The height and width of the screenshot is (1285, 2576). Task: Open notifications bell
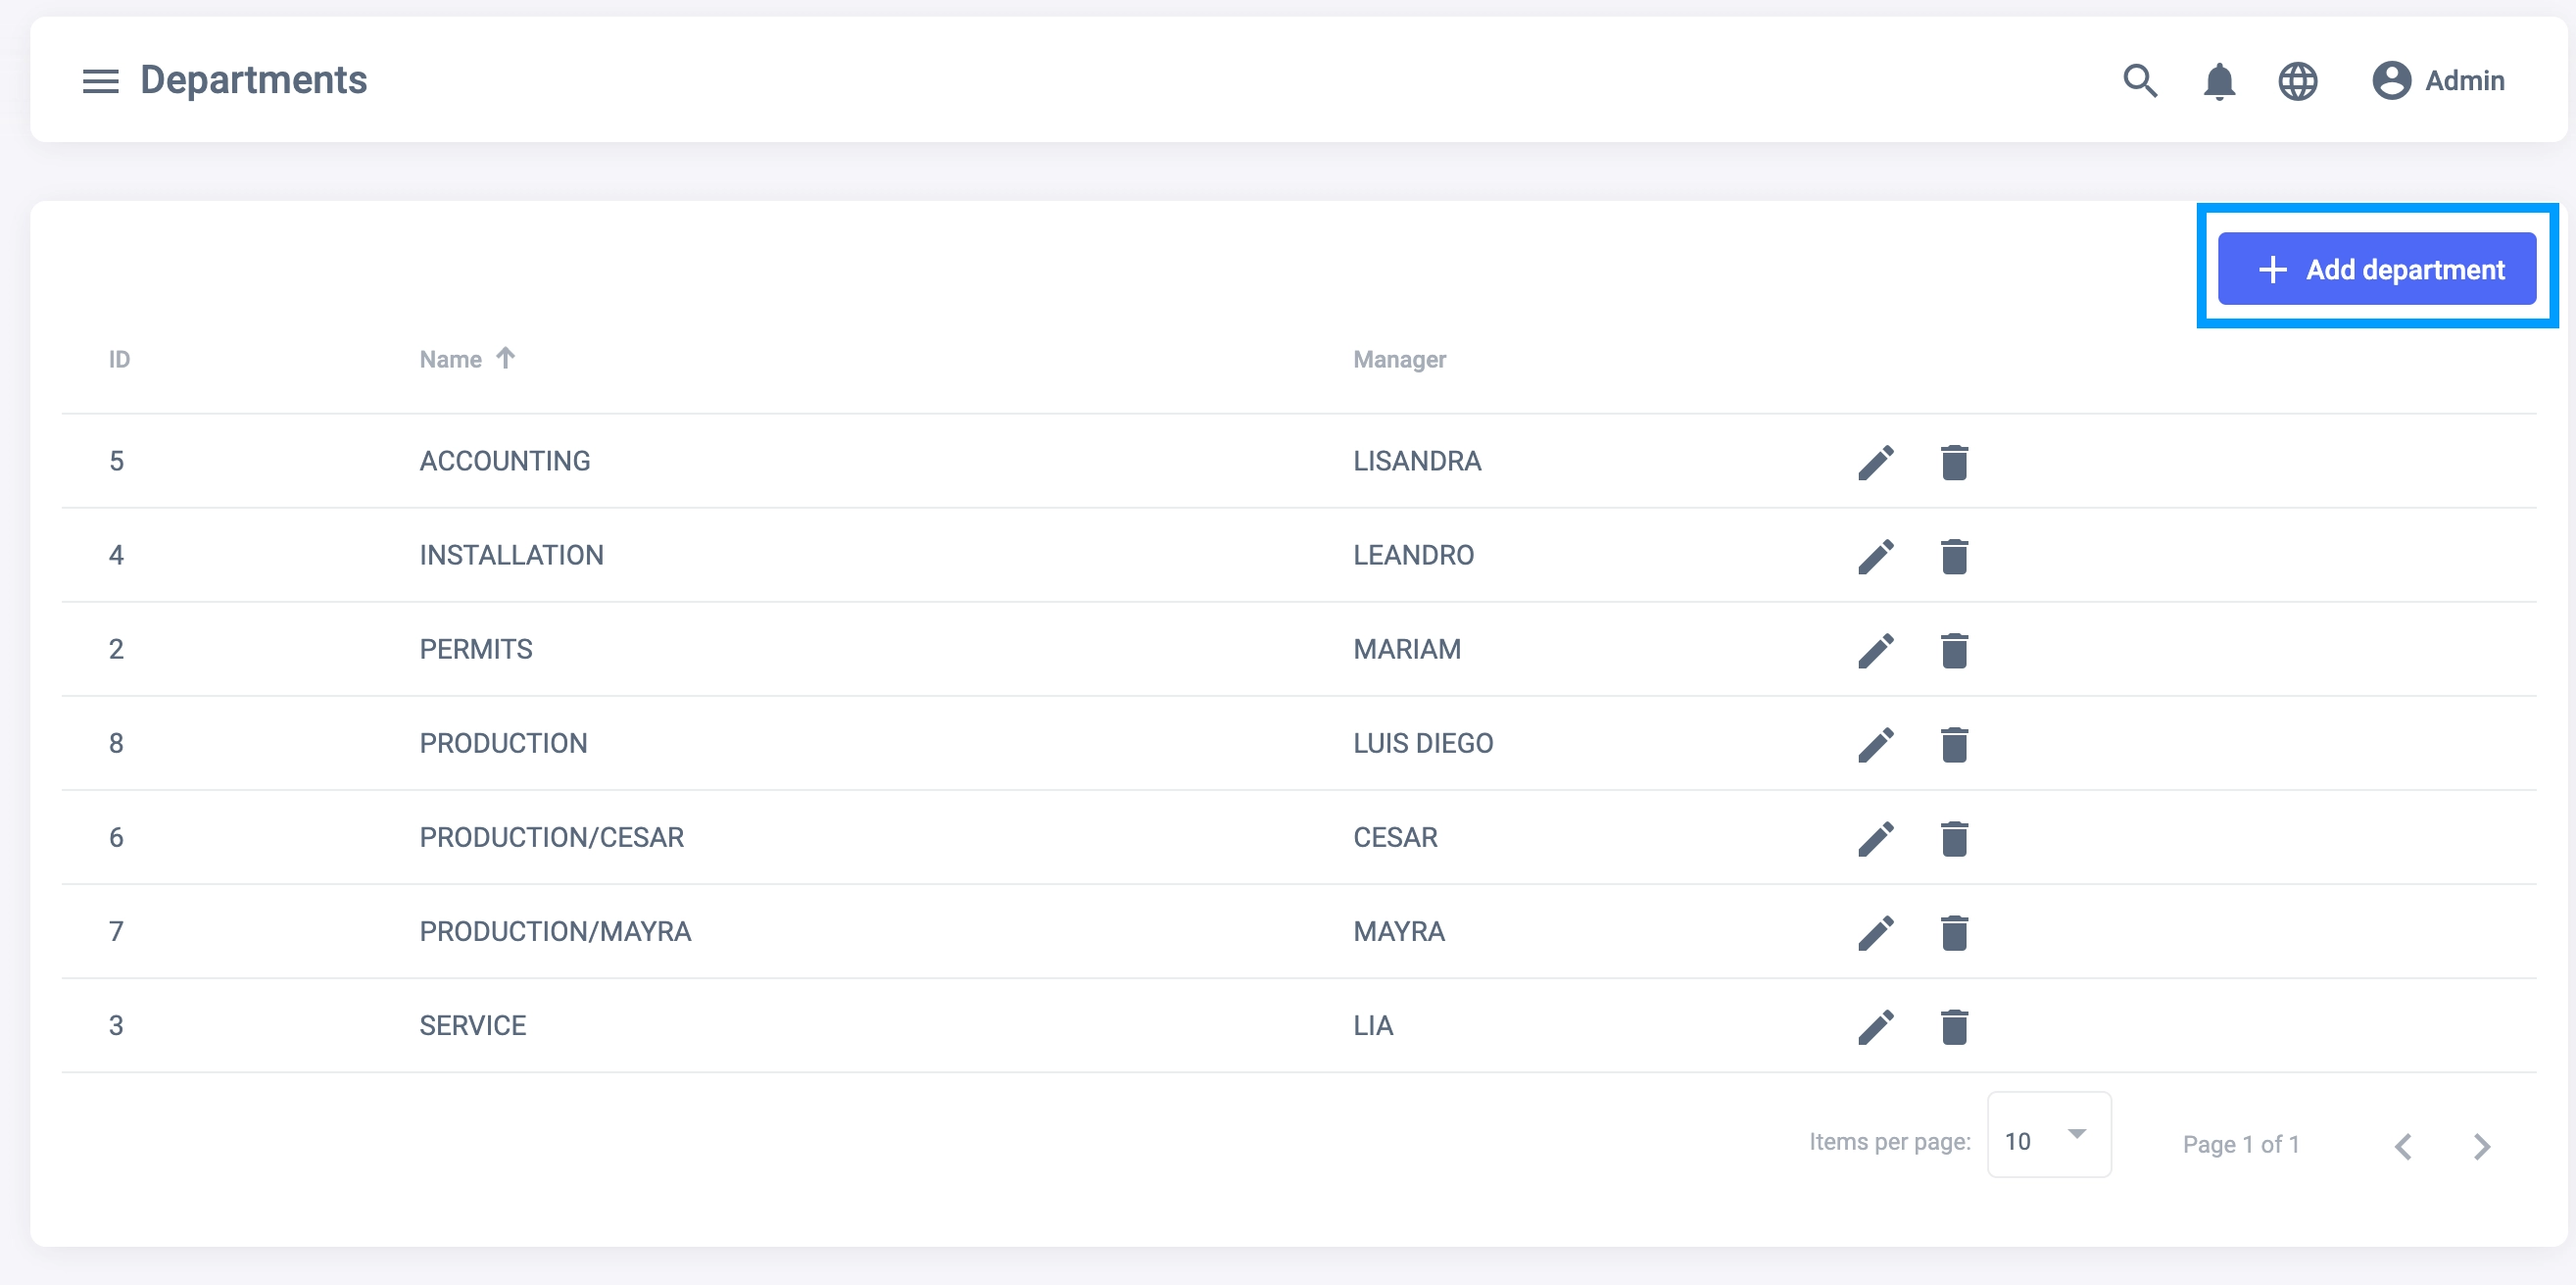point(2218,81)
